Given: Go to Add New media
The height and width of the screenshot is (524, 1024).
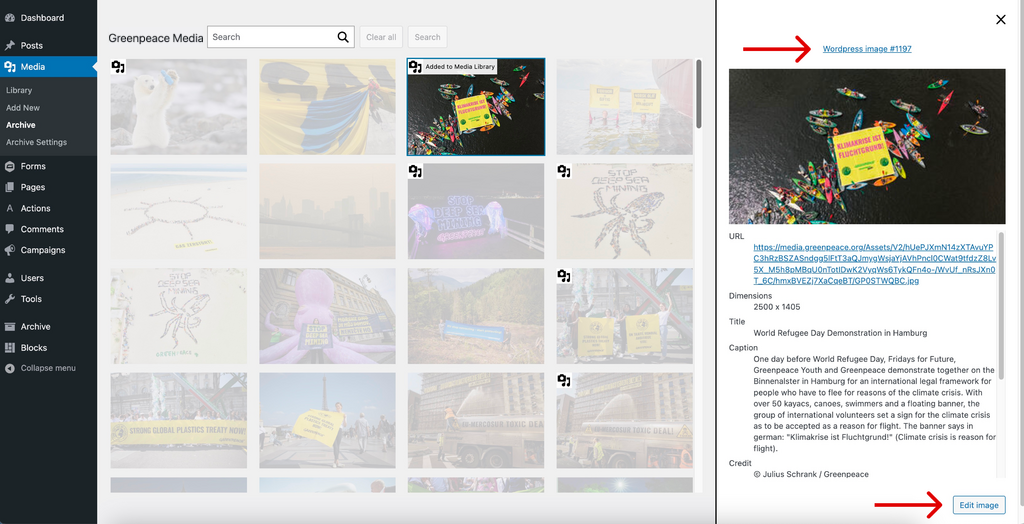Looking at the screenshot, I should point(23,108).
